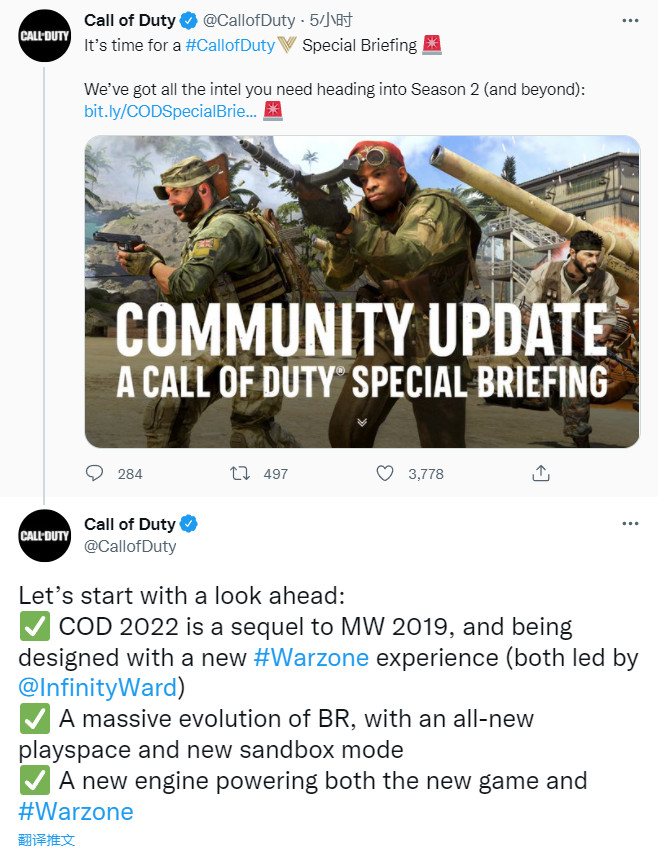658x862 pixels.
Task: Click the Call of Duty avatar on first tweet
Action: pos(45,36)
